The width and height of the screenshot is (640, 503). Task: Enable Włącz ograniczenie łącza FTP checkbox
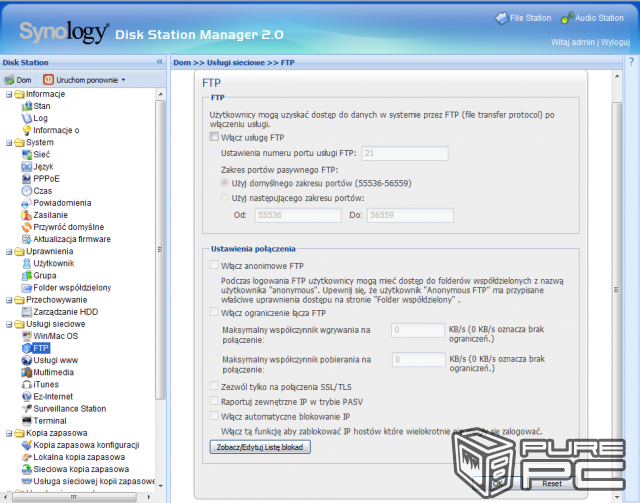[214, 312]
